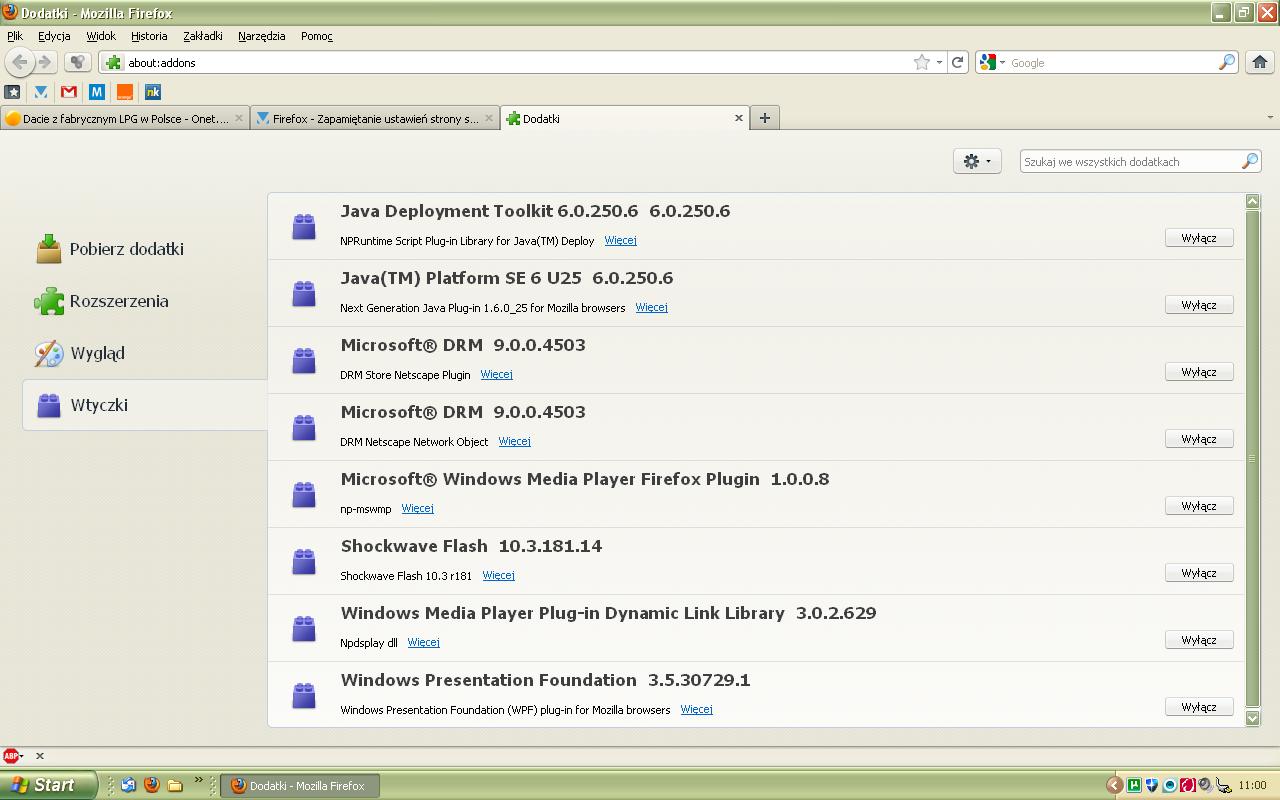Screen dimensions: 1280x800
Task: Switch to the Dacie z fabrycznym LPG tab
Action: click(x=125, y=118)
